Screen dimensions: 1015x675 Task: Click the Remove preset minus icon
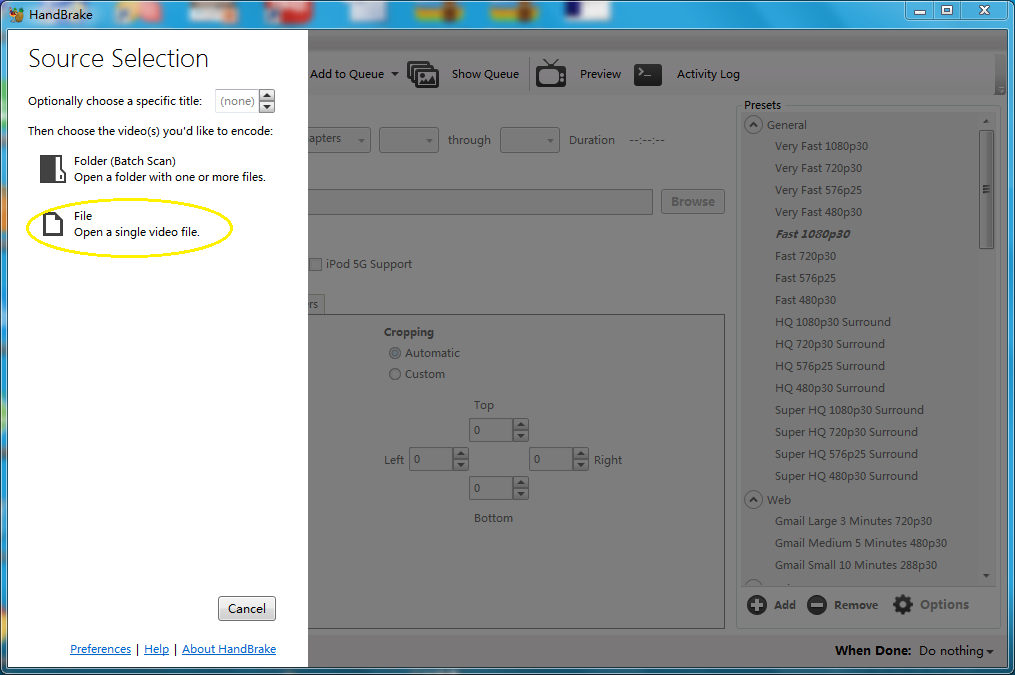(817, 605)
